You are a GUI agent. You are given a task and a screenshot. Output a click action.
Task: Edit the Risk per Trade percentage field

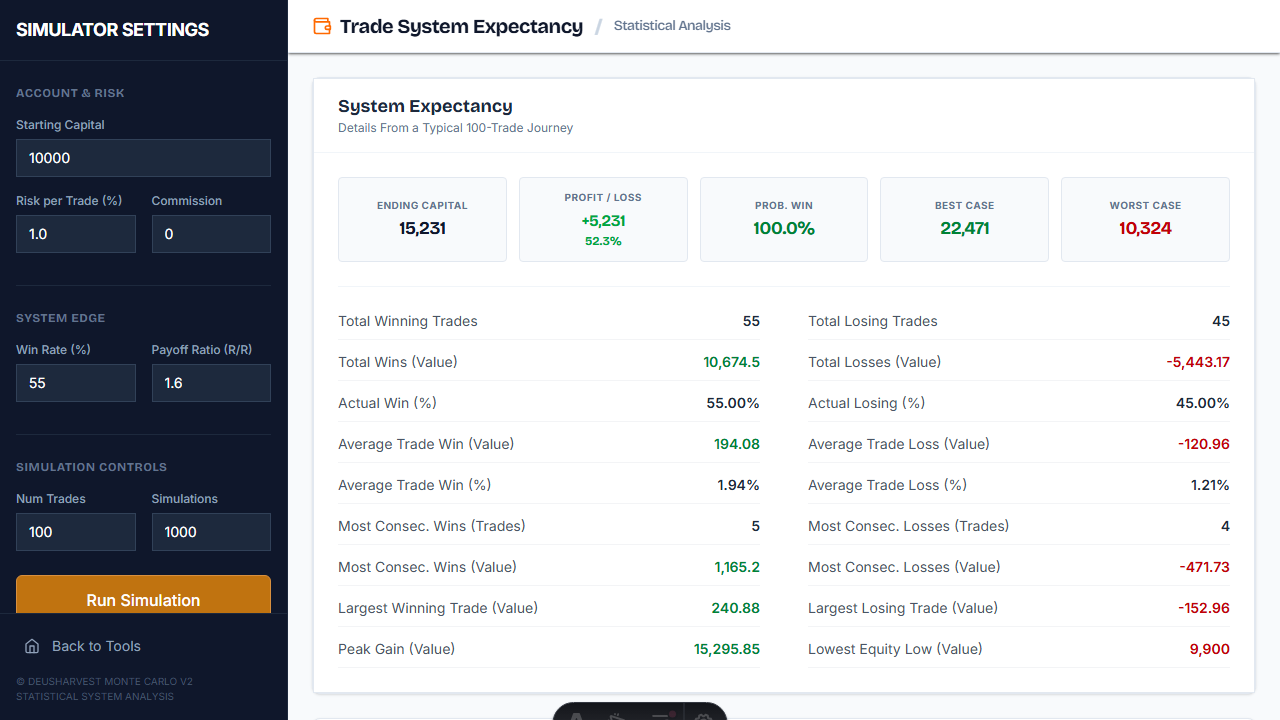click(75, 233)
